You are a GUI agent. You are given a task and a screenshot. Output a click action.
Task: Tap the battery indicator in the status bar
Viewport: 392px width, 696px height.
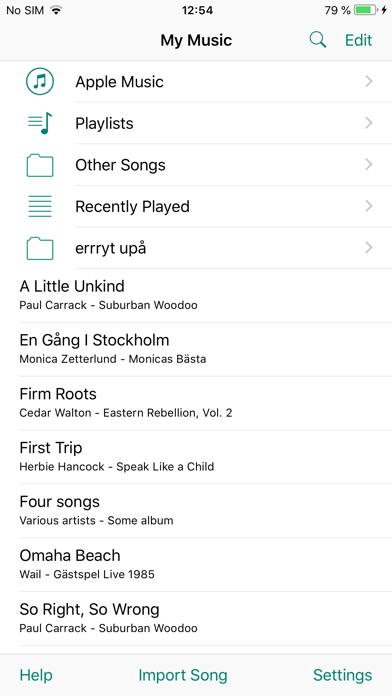click(366, 10)
